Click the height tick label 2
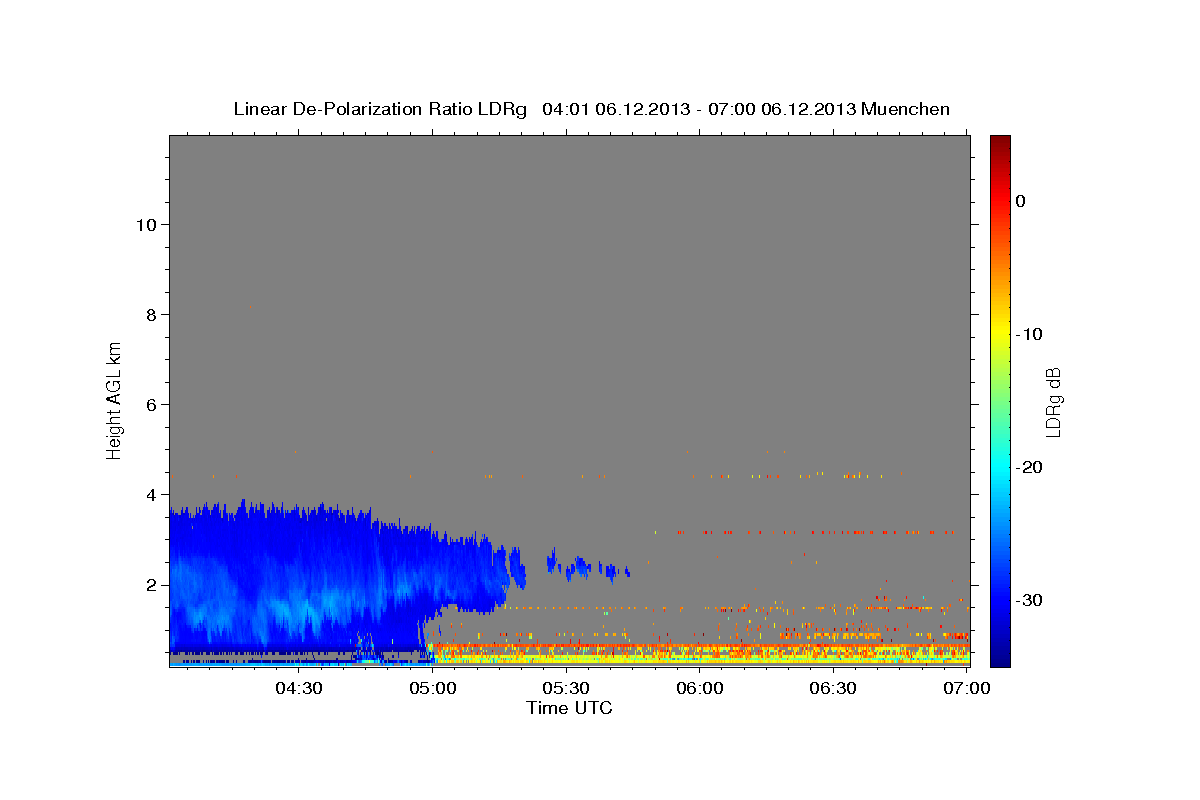The height and width of the screenshot is (800, 1200). coord(149,584)
